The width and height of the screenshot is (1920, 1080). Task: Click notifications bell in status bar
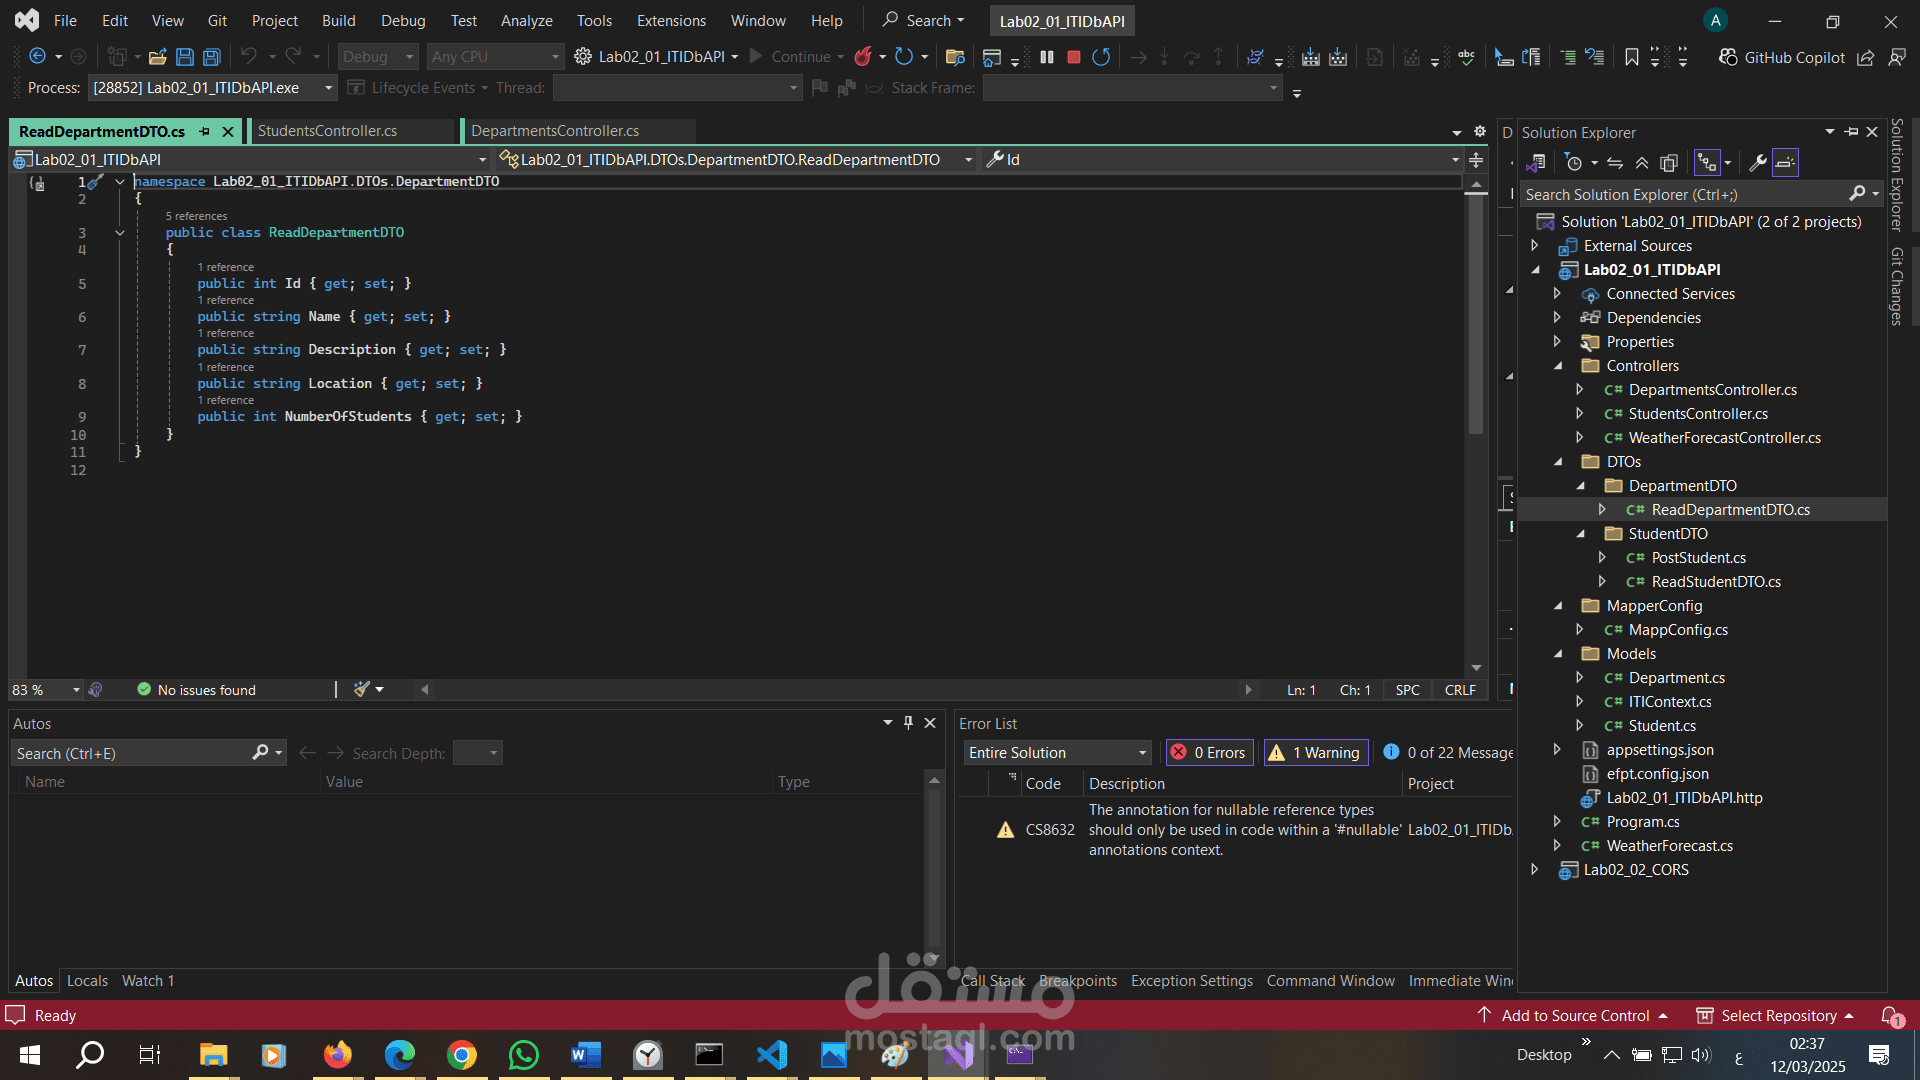1891,1016
